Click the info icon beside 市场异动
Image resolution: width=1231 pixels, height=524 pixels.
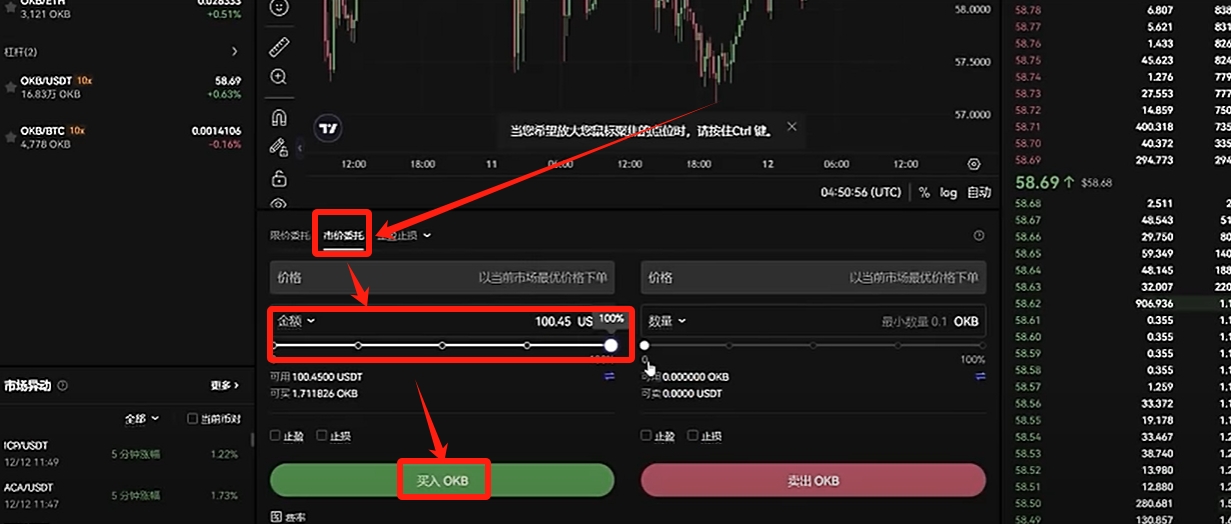point(63,386)
